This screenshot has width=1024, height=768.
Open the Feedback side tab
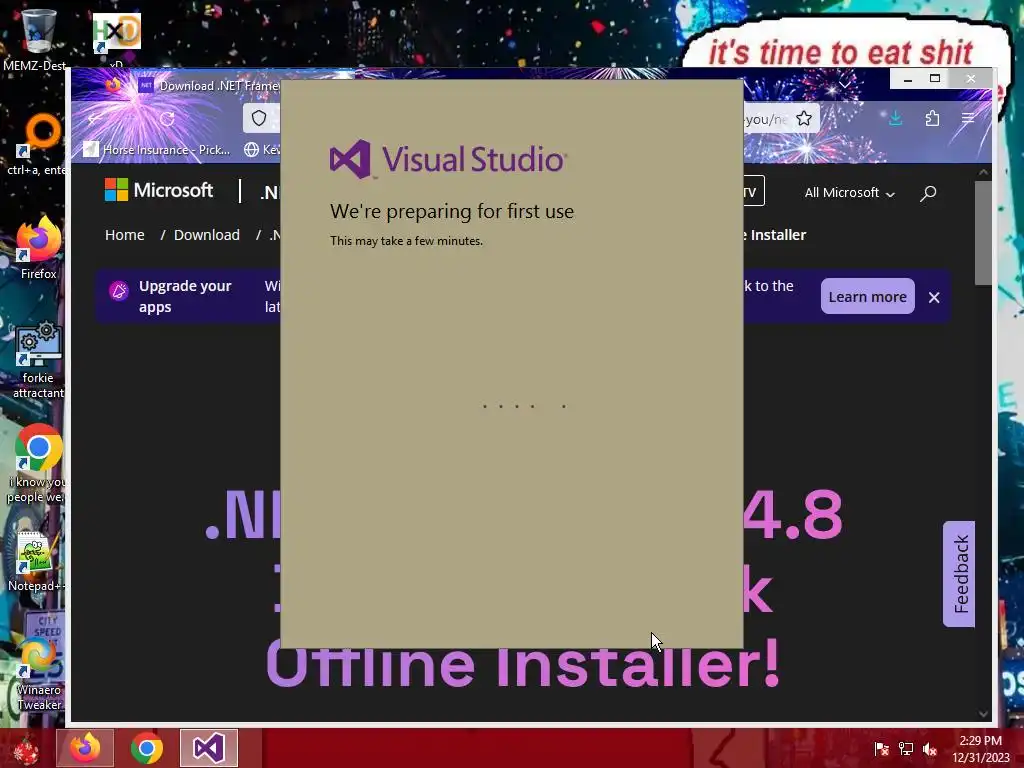click(959, 574)
